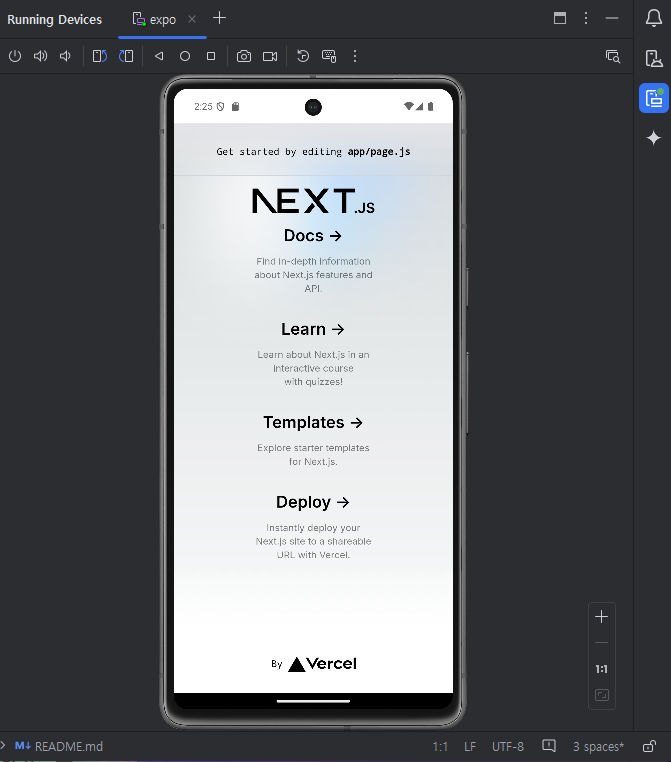The width and height of the screenshot is (671, 762).
Task: Switch Running Devices window view mode
Action: click(560, 18)
